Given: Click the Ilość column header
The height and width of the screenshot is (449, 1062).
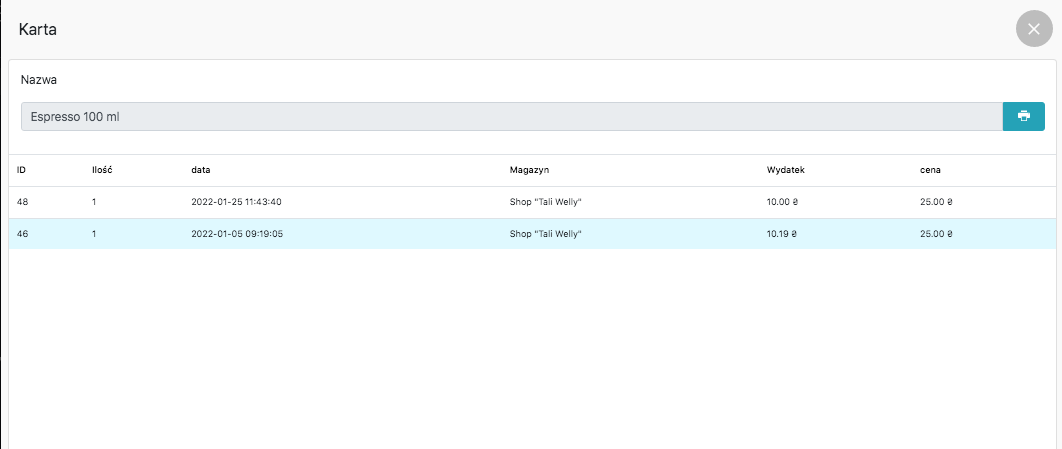Looking at the screenshot, I should point(101,170).
